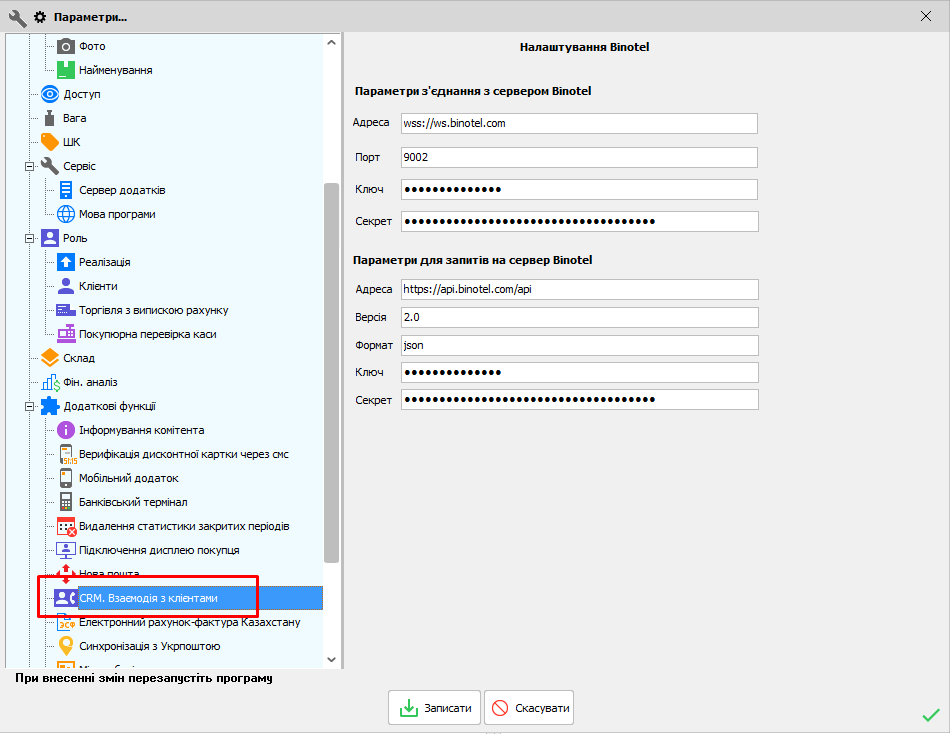
Task: Click the Формат field containing json
Action: click(579, 345)
